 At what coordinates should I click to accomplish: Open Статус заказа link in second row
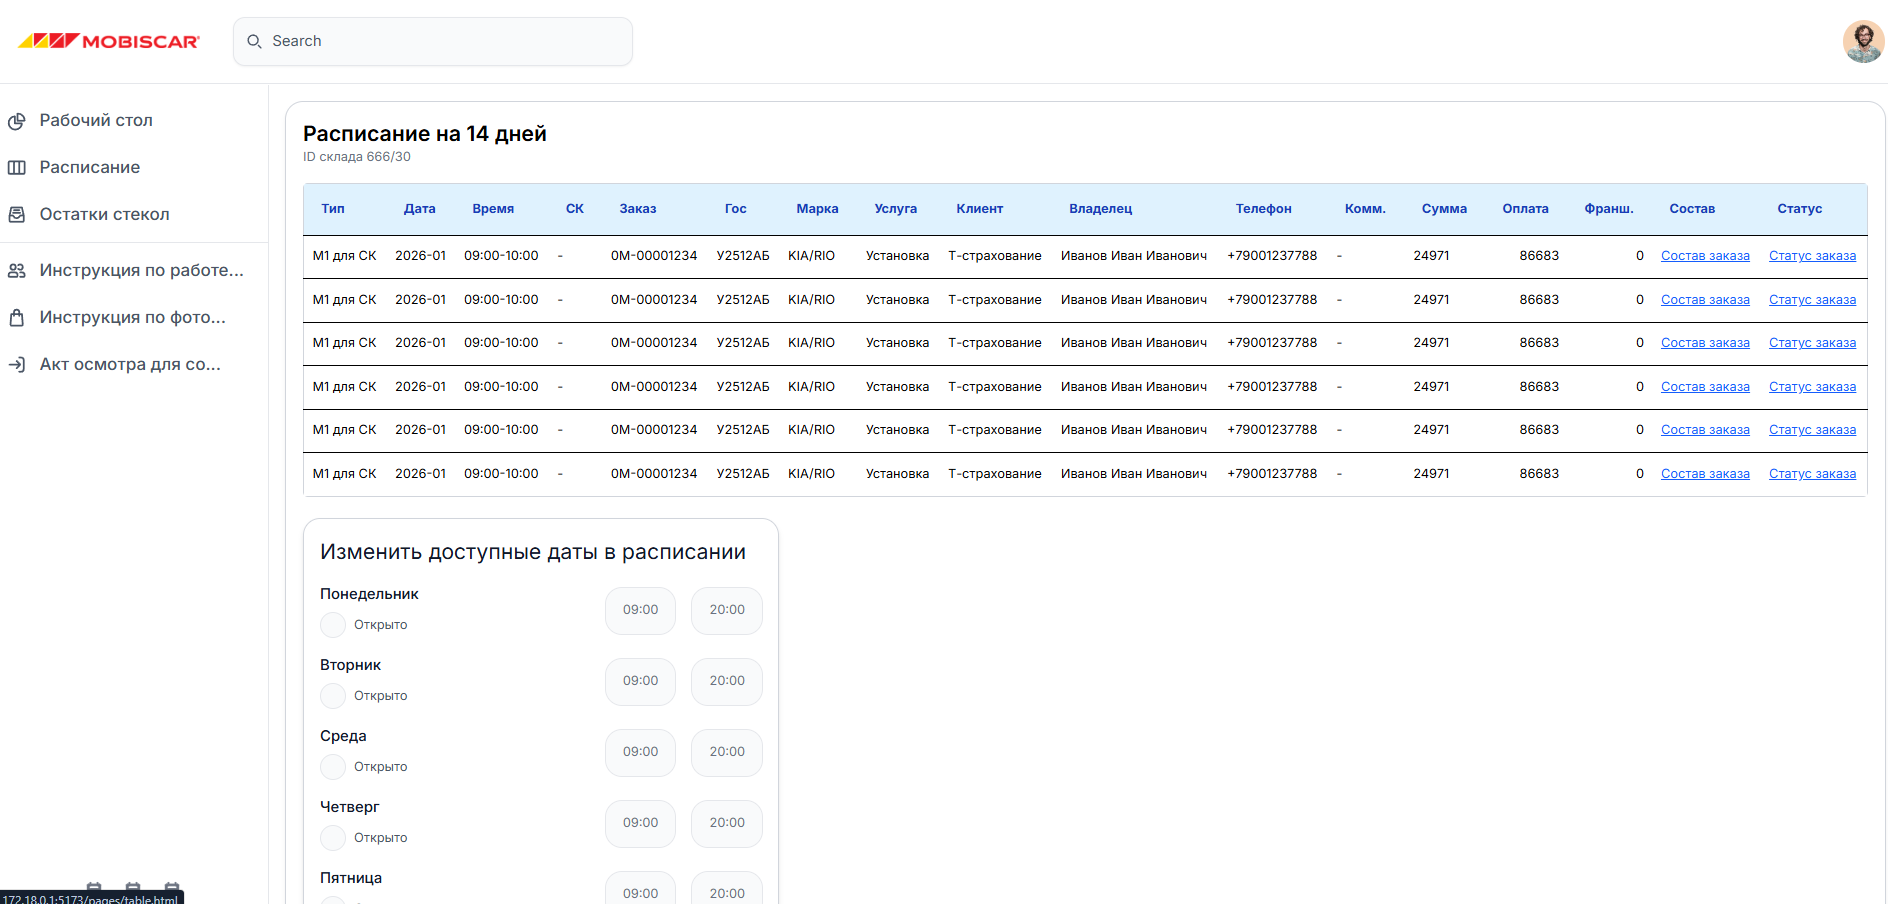point(1812,300)
